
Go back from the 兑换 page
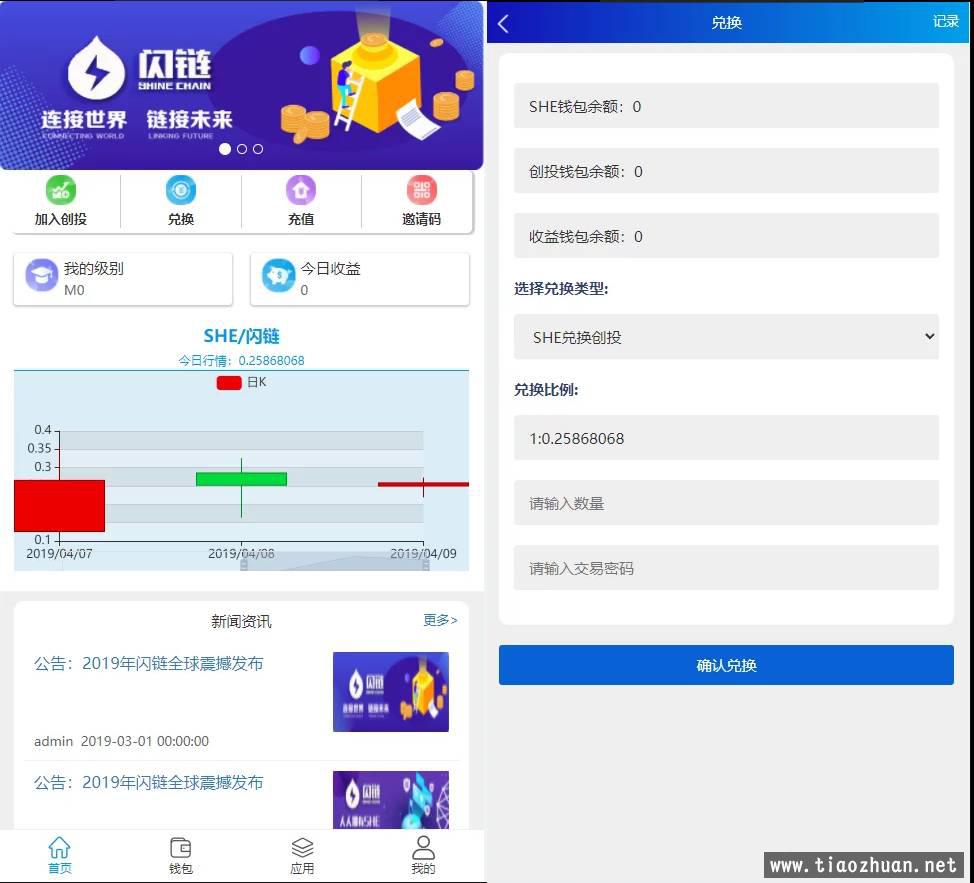504,24
